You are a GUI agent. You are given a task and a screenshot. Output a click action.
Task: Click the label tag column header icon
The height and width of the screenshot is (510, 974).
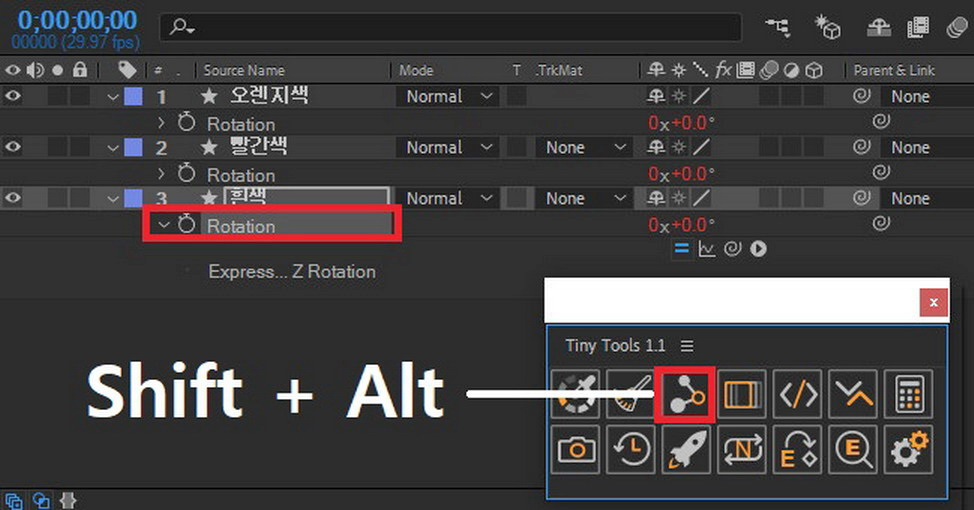click(x=127, y=70)
